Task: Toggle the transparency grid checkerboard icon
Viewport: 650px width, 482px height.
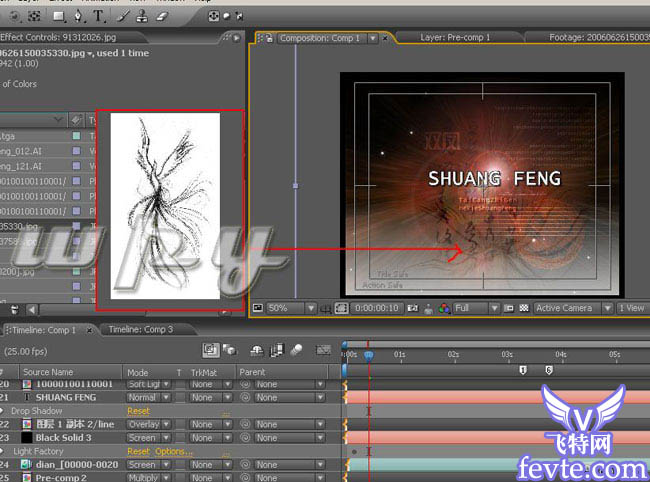Action: (x=524, y=308)
